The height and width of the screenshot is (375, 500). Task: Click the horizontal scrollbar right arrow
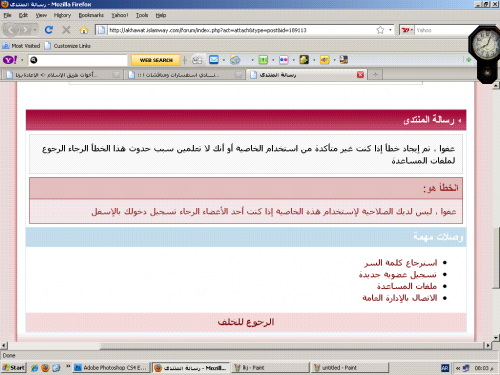488,346
